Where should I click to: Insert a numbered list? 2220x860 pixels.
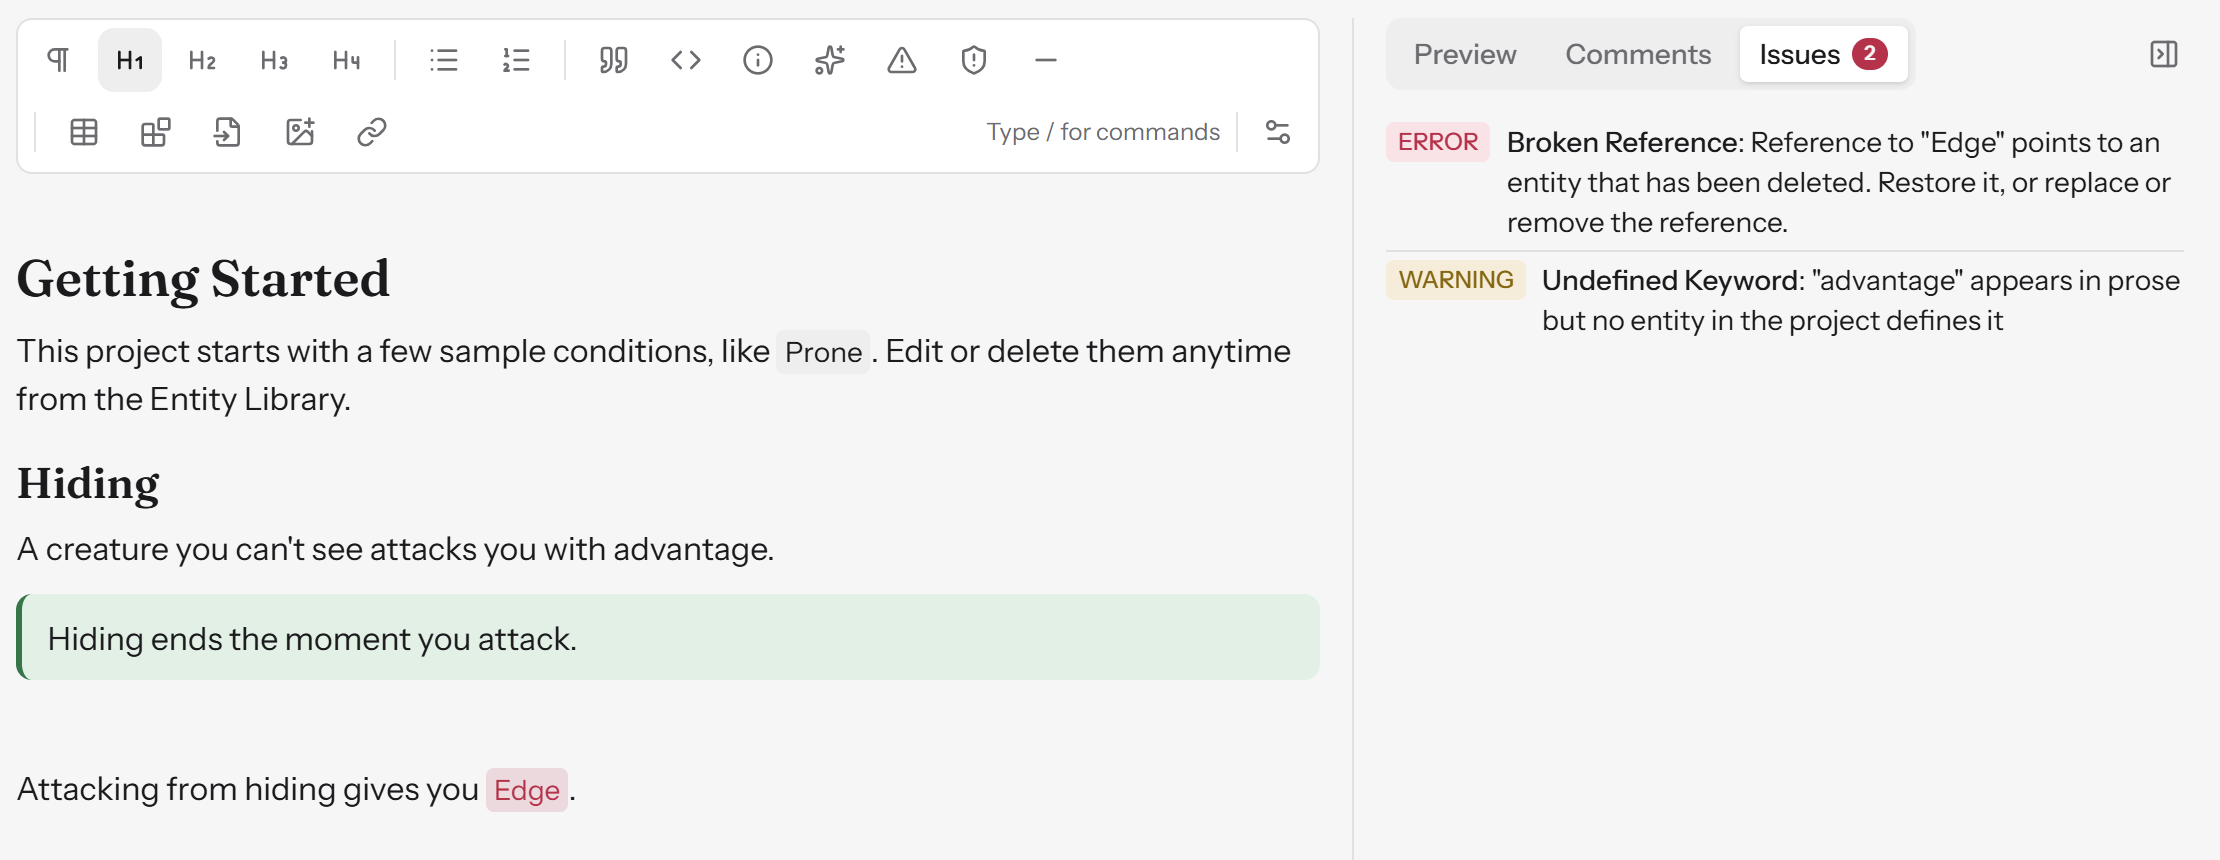click(516, 60)
